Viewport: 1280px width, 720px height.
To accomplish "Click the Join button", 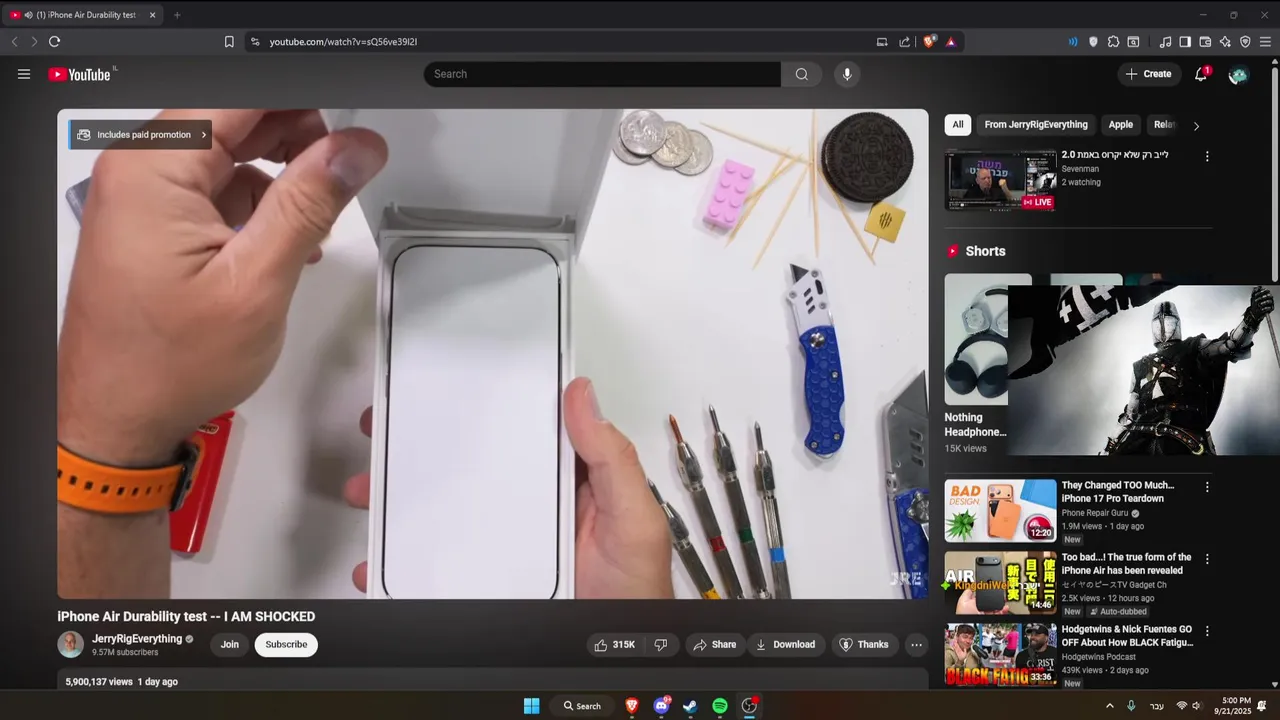I will click(230, 645).
